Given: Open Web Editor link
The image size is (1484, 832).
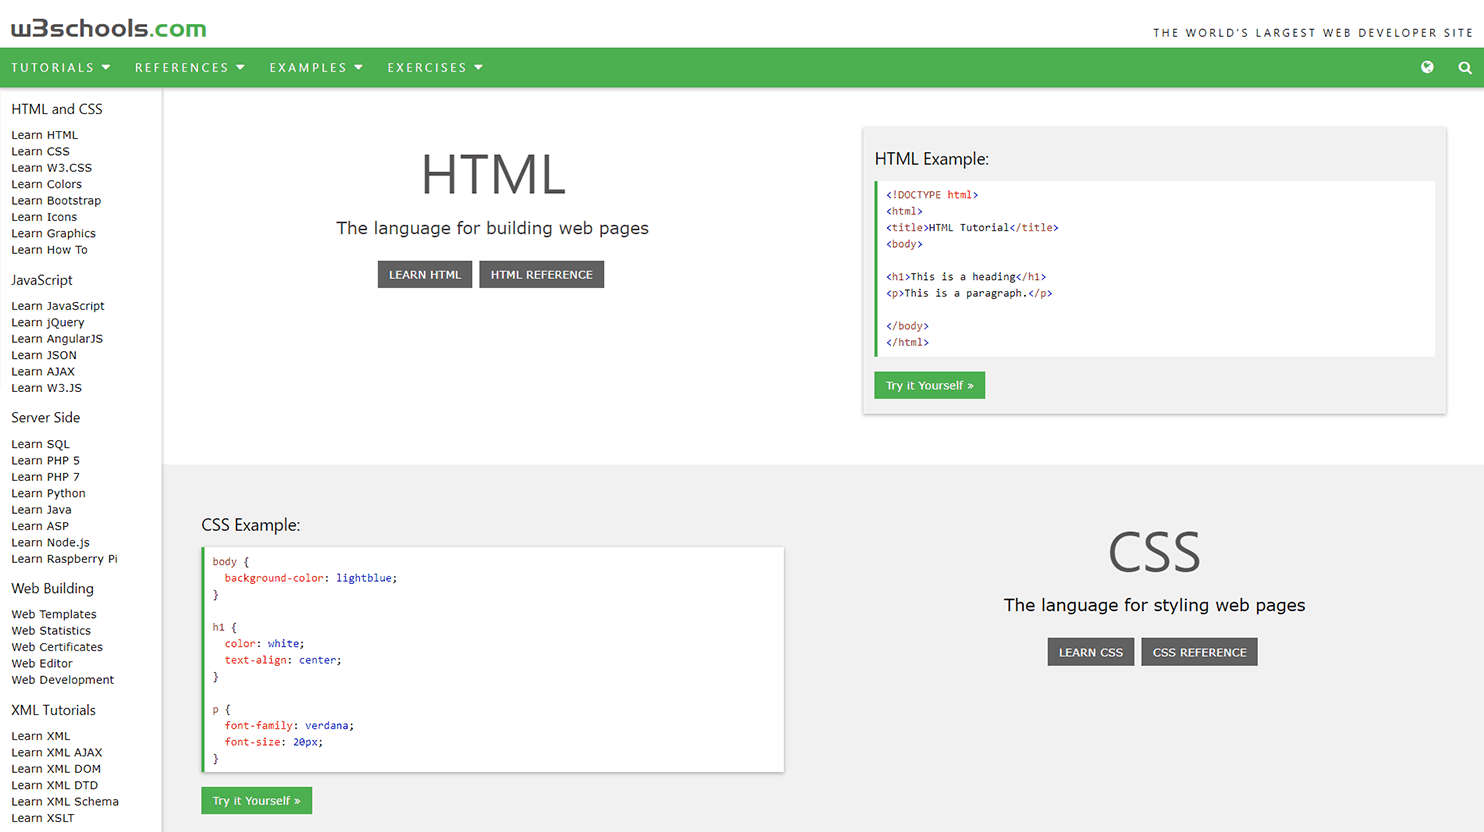Looking at the screenshot, I should [x=42, y=663].
